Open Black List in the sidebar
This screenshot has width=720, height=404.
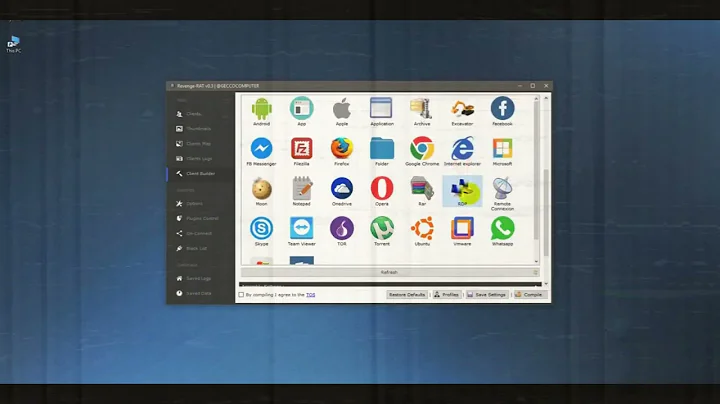tap(196, 248)
